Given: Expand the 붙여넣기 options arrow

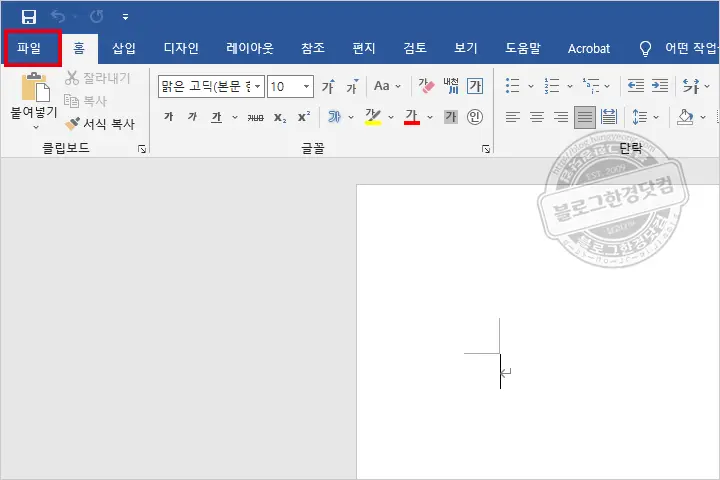Looking at the screenshot, I should click(x=36, y=127).
